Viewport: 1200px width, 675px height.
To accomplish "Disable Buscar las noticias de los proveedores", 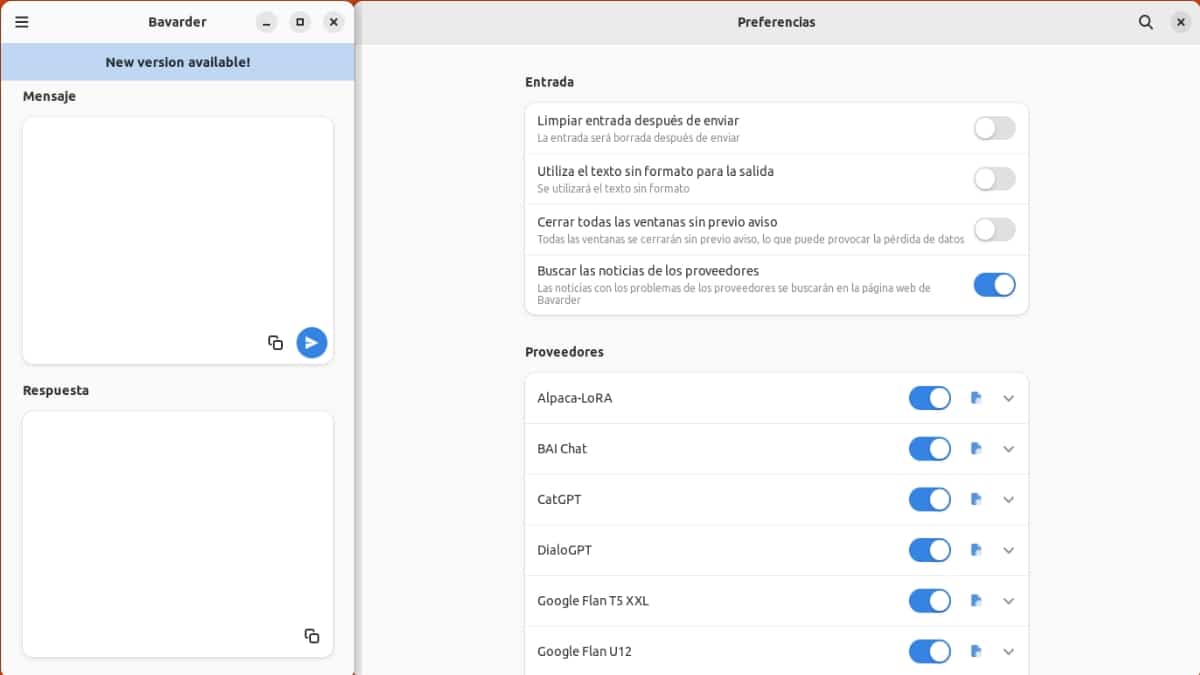I will point(994,285).
